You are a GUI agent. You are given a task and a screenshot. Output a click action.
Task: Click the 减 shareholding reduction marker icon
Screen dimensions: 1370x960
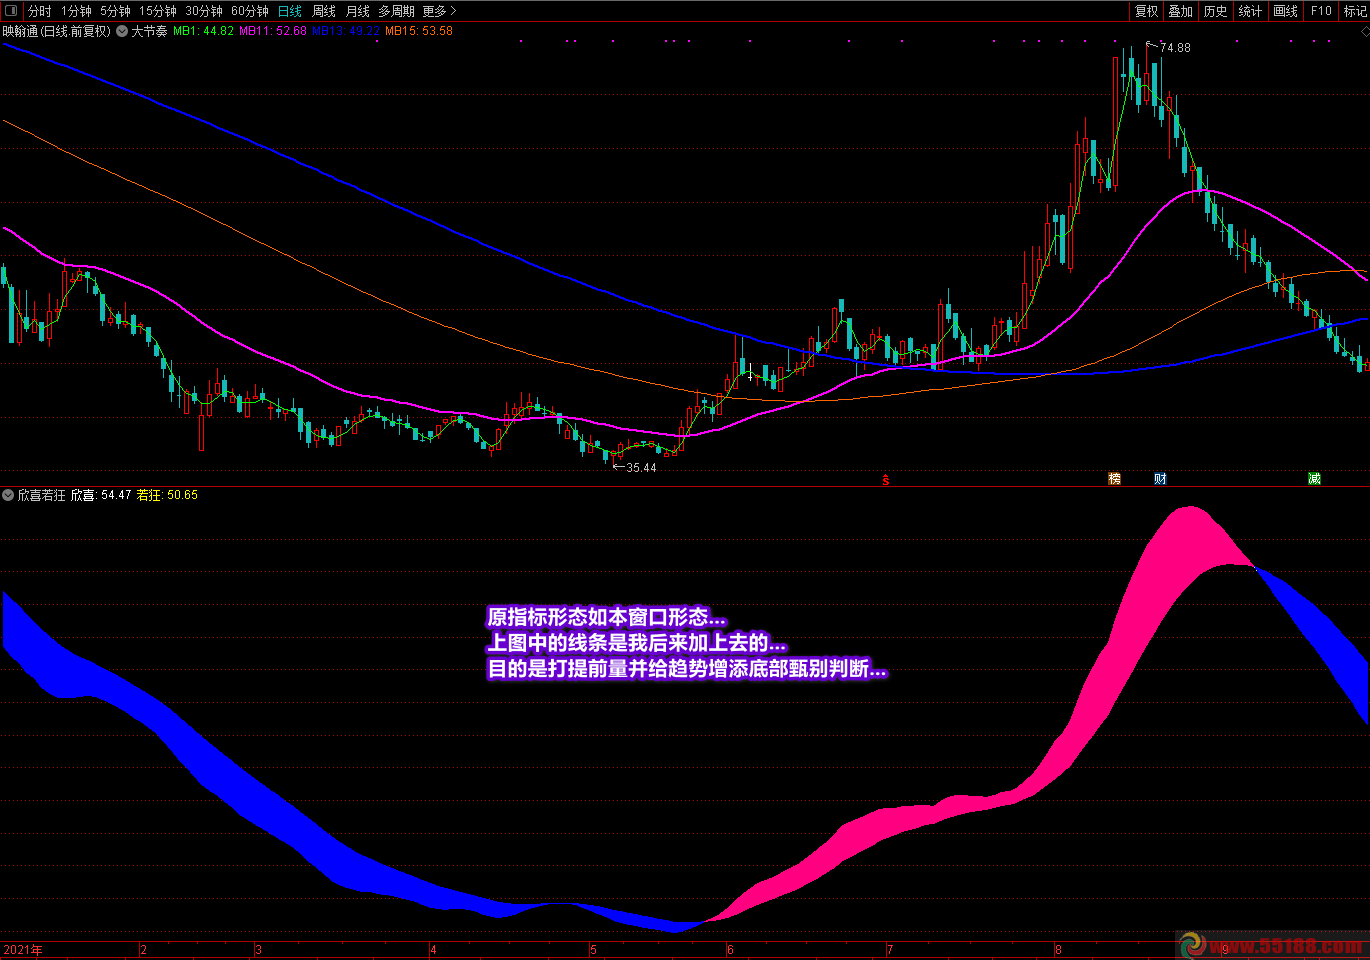tap(1314, 479)
